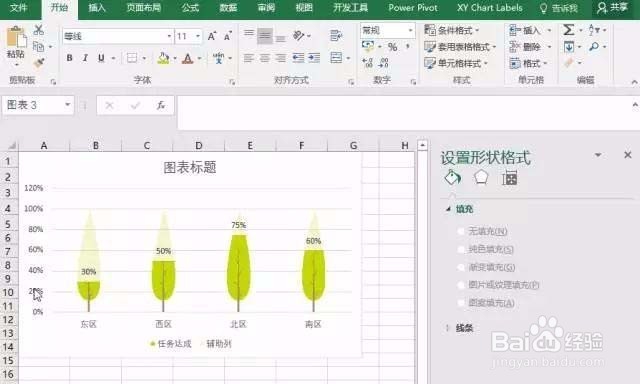Click the Find and Select magnifier icon

click(x=594, y=47)
